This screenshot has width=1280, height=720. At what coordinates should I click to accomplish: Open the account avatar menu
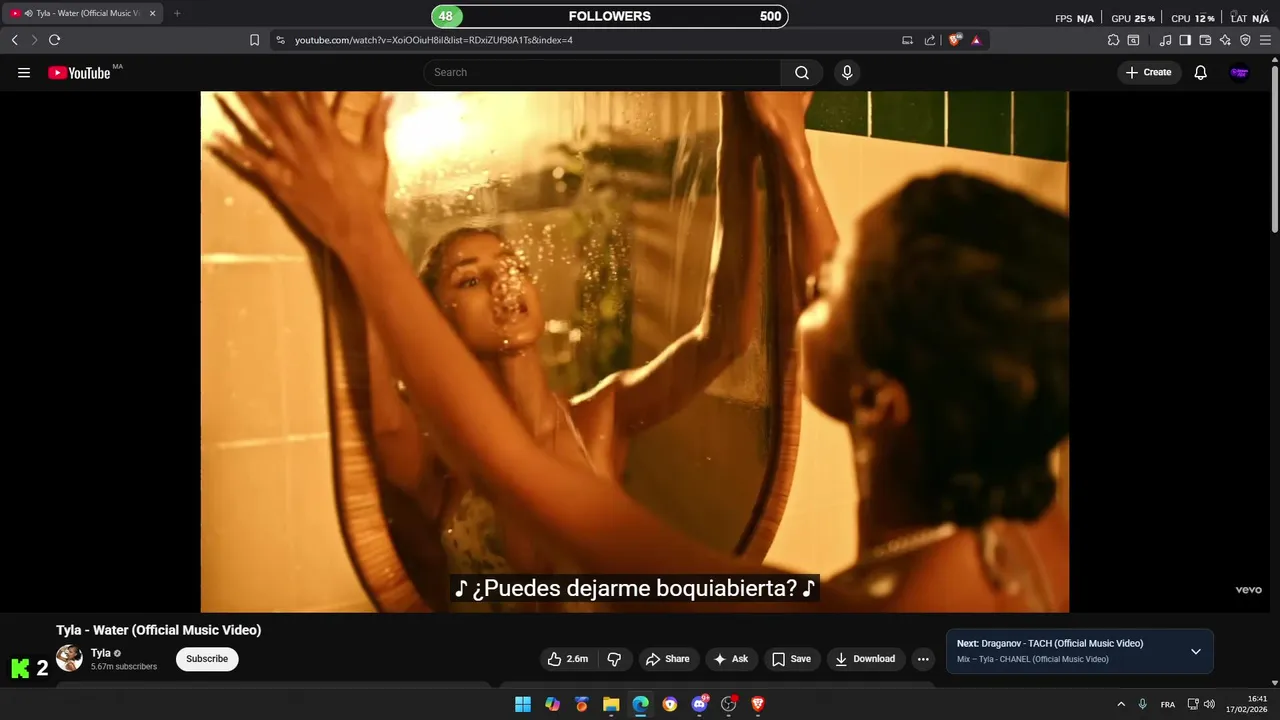[1239, 72]
